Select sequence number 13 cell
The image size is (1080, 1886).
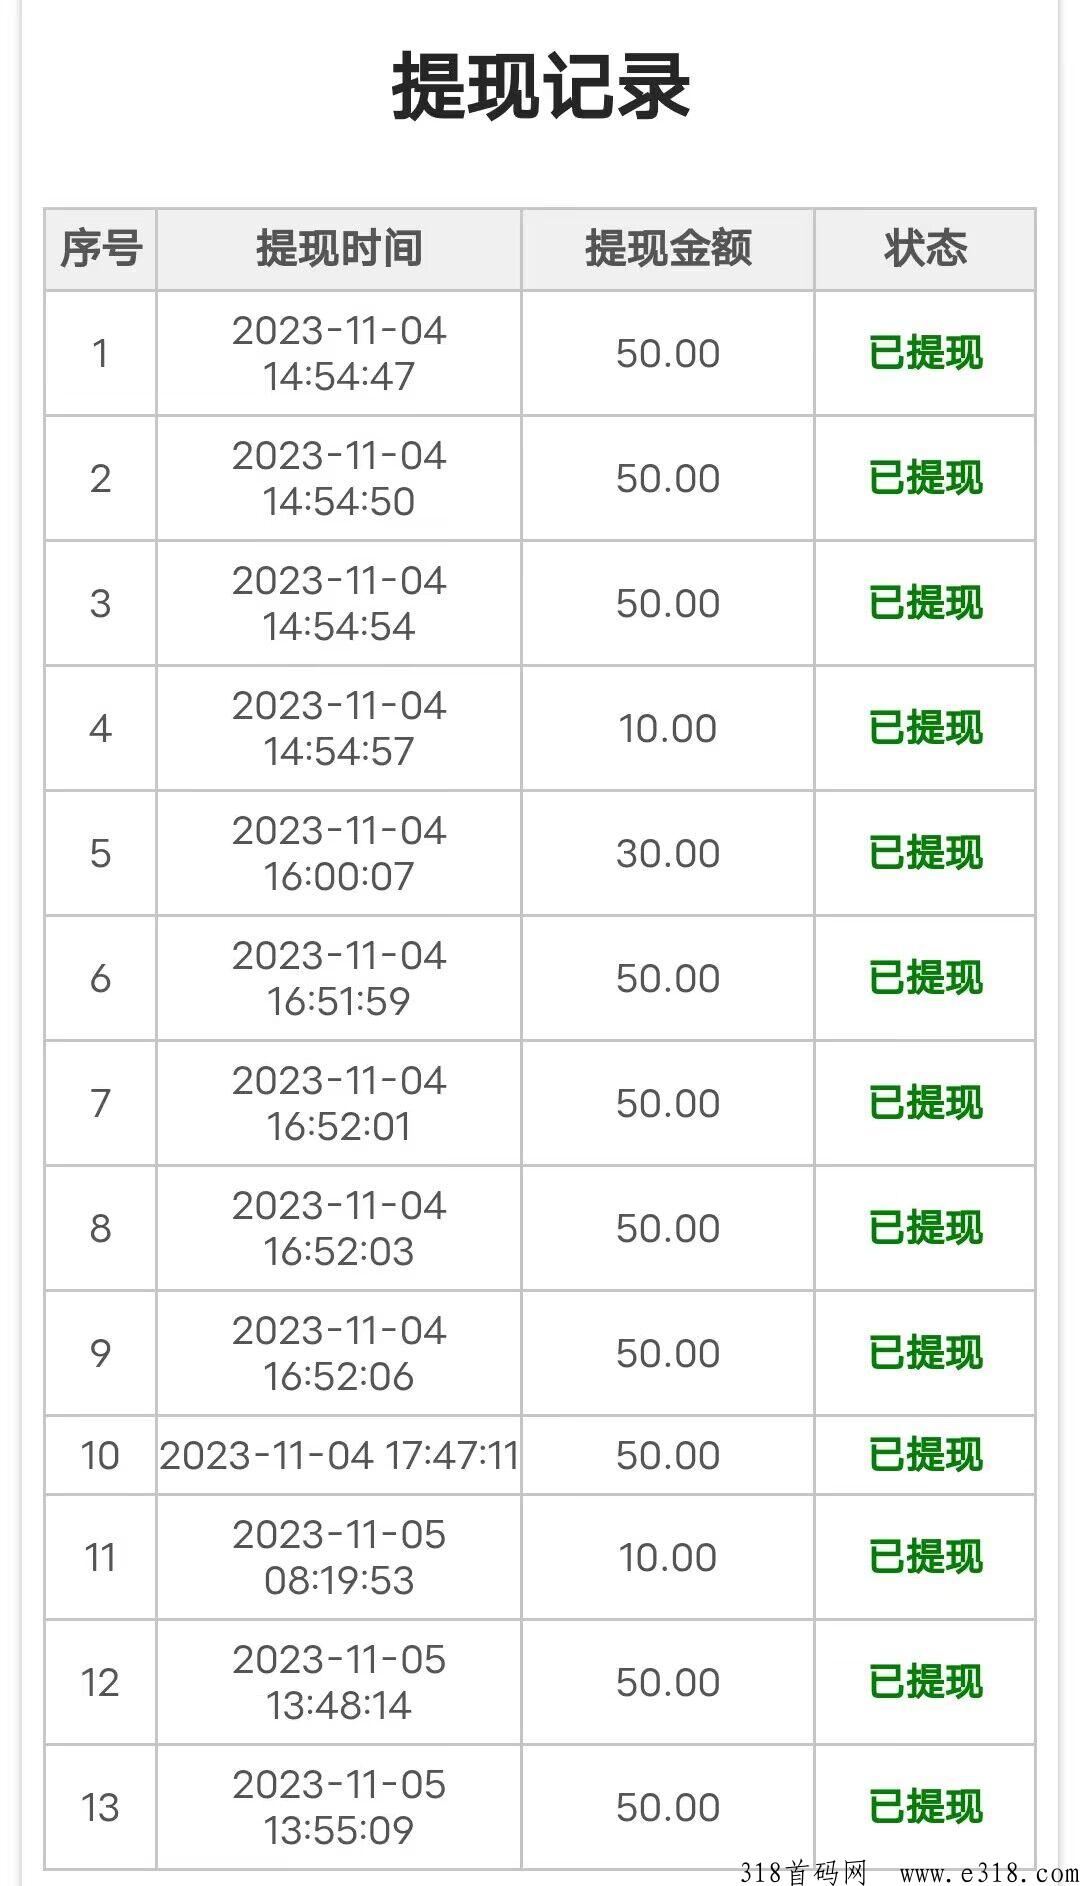(100, 1807)
